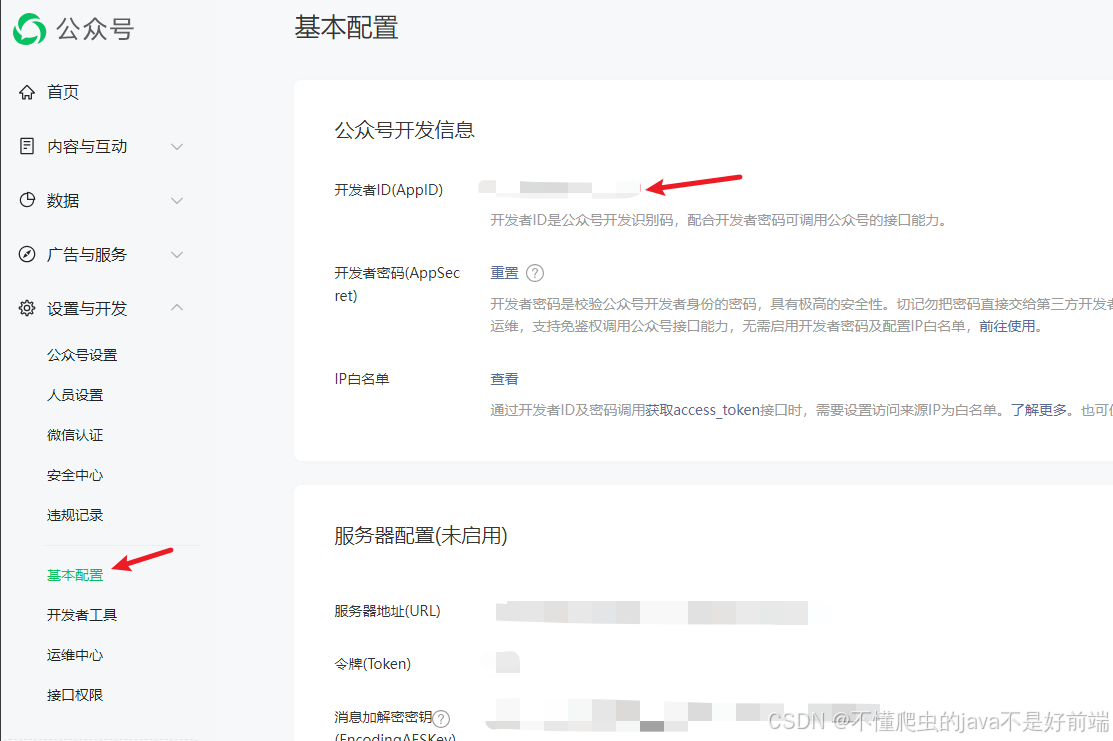This screenshot has width=1113, height=741.
Task: Click the 公众号 brand text
Action: [94, 29]
